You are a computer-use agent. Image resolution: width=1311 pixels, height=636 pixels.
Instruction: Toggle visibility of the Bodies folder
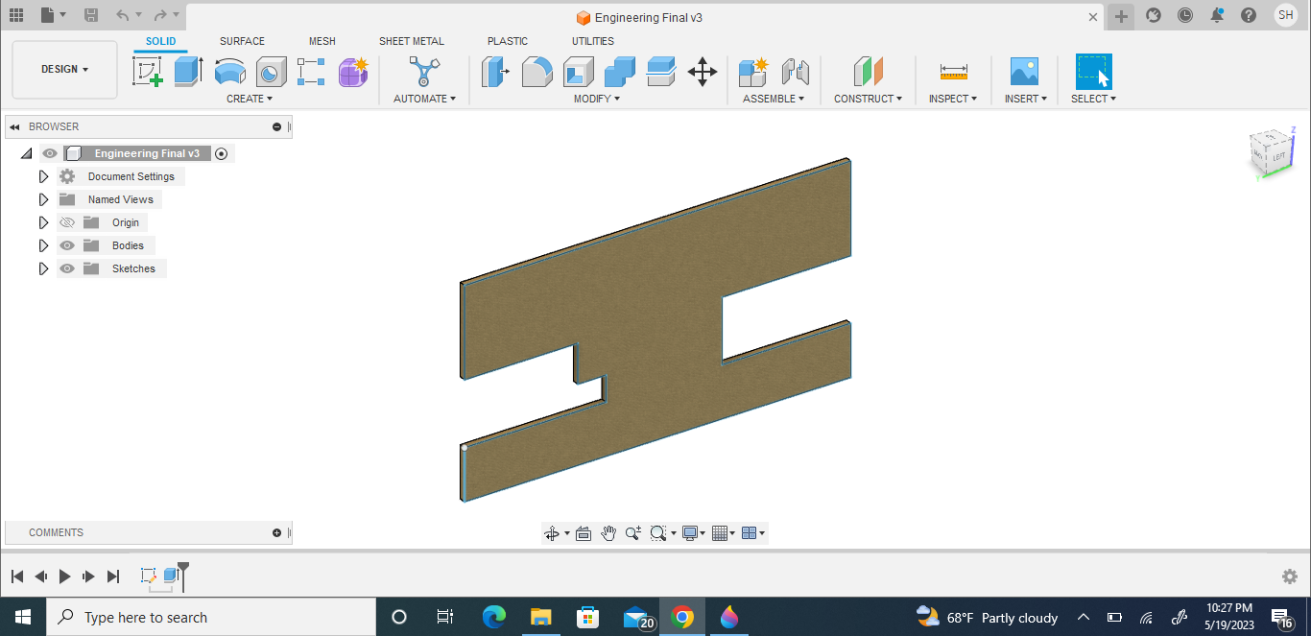tap(66, 245)
